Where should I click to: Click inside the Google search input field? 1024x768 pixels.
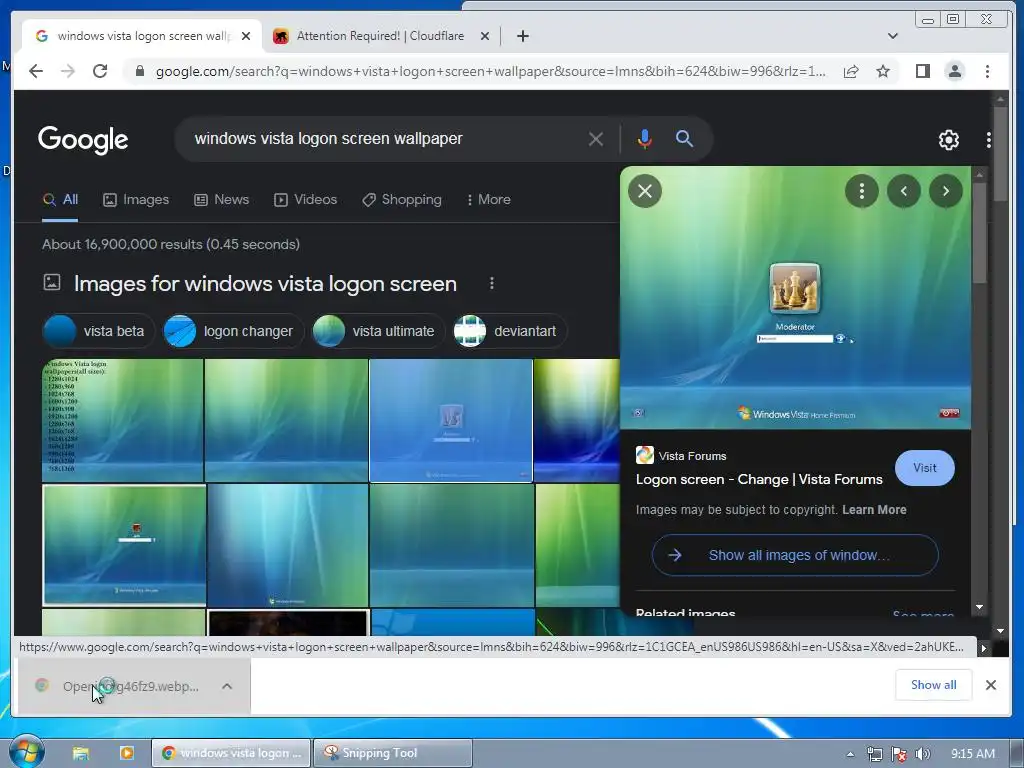[x=385, y=138]
